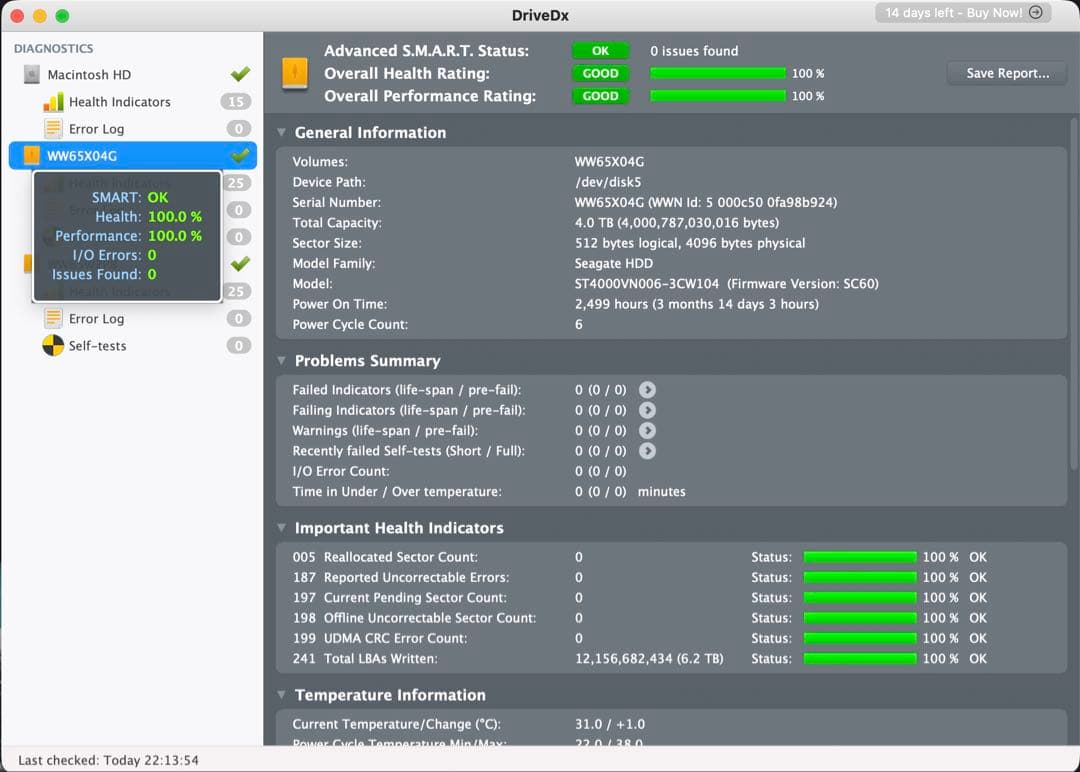Open the lower Error Log item
Image resolution: width=1080 pixels, height=772 pixels.
[132, 318]
